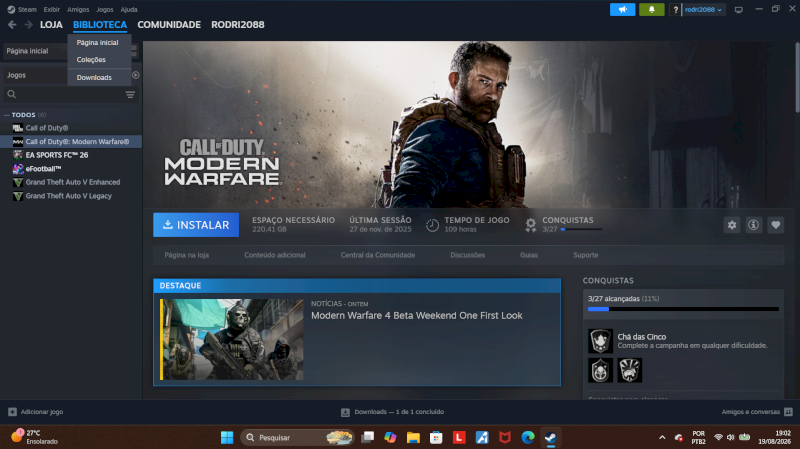Click the library filter lines icon
The width and height of the screenshot is (800, 449).
coord(130,95)
